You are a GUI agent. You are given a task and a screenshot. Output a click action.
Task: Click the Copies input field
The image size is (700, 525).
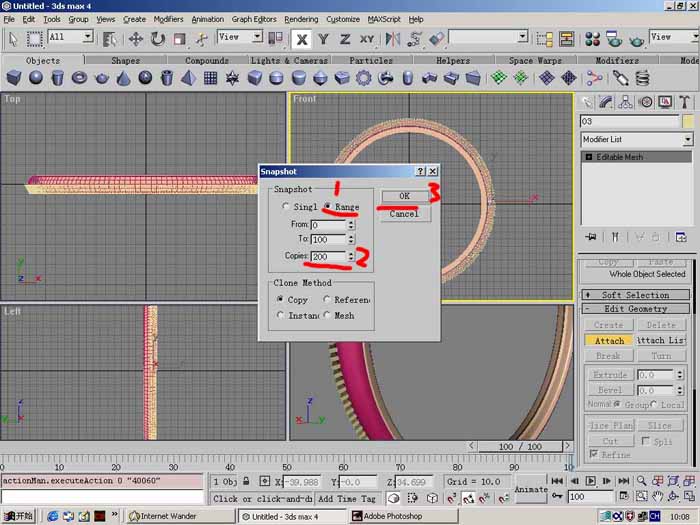pos(329,256)
